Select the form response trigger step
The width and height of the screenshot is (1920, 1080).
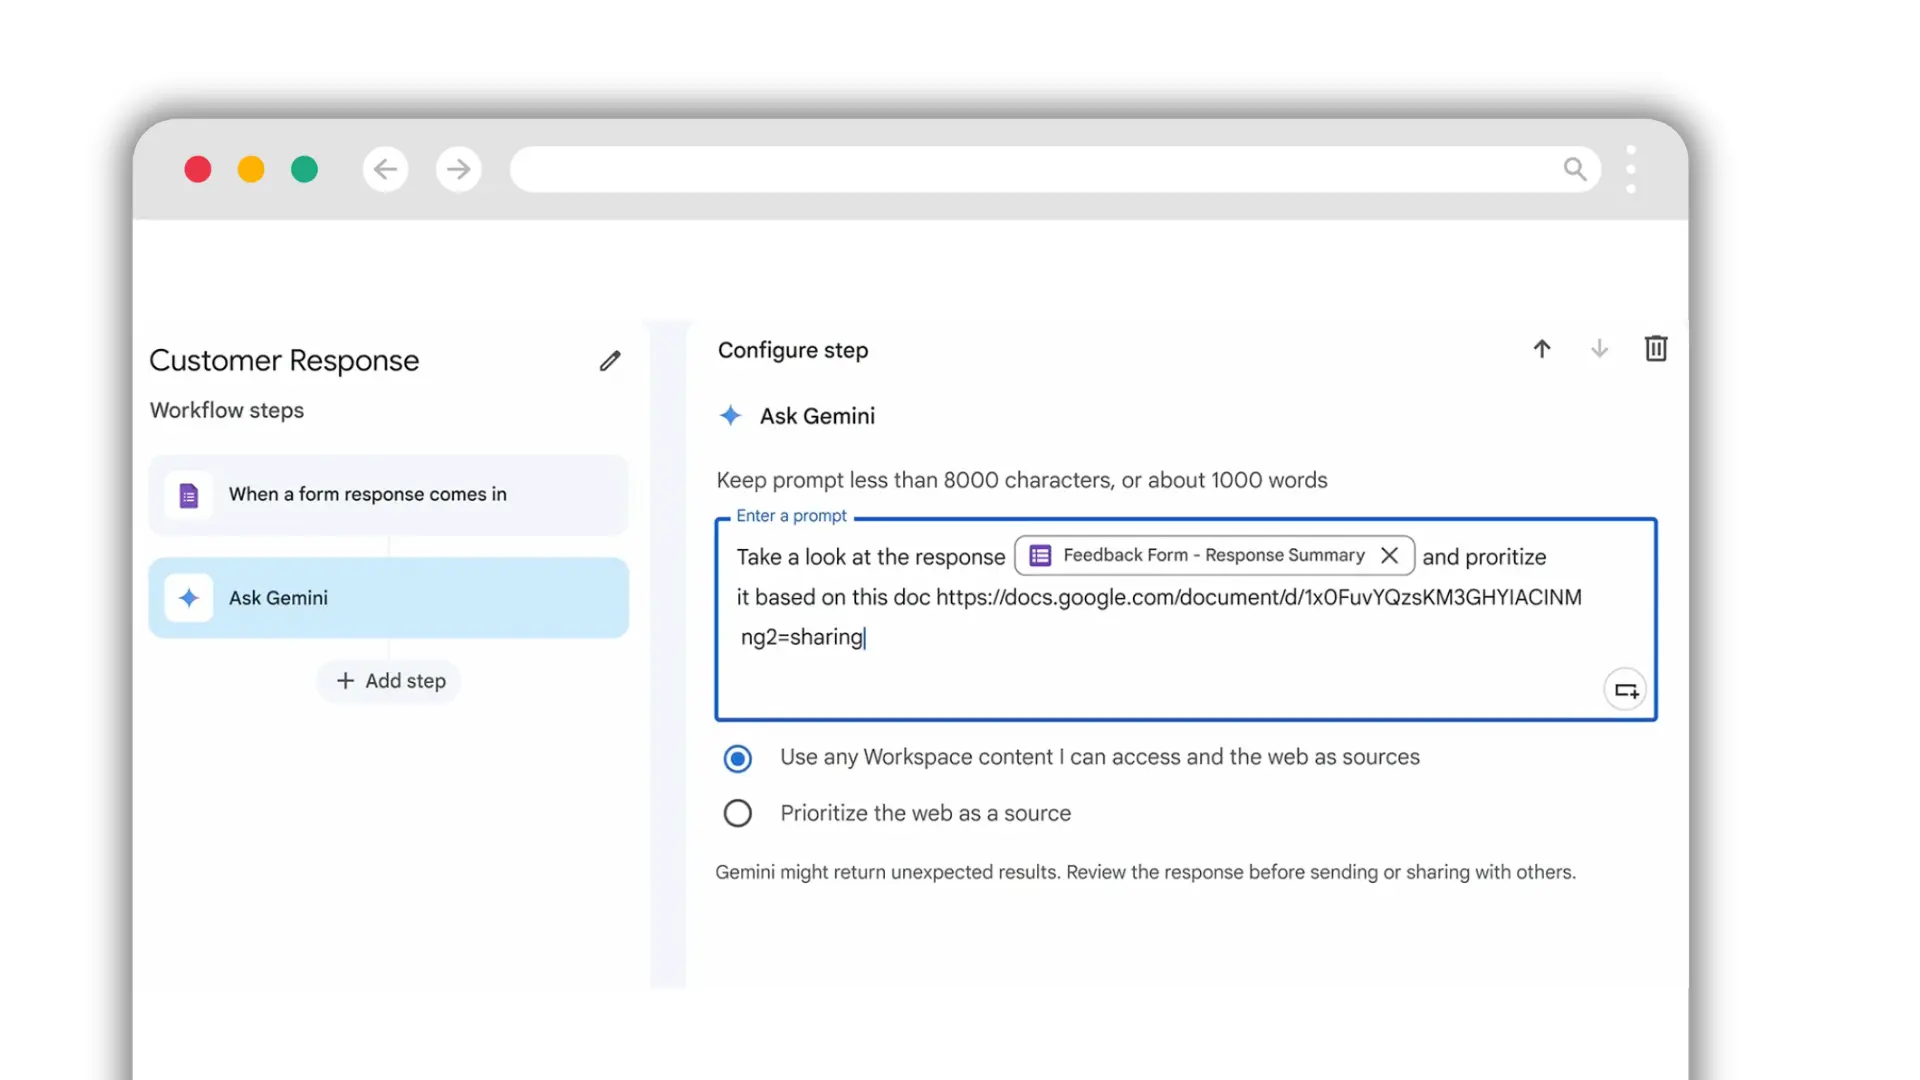coord(388,494)
